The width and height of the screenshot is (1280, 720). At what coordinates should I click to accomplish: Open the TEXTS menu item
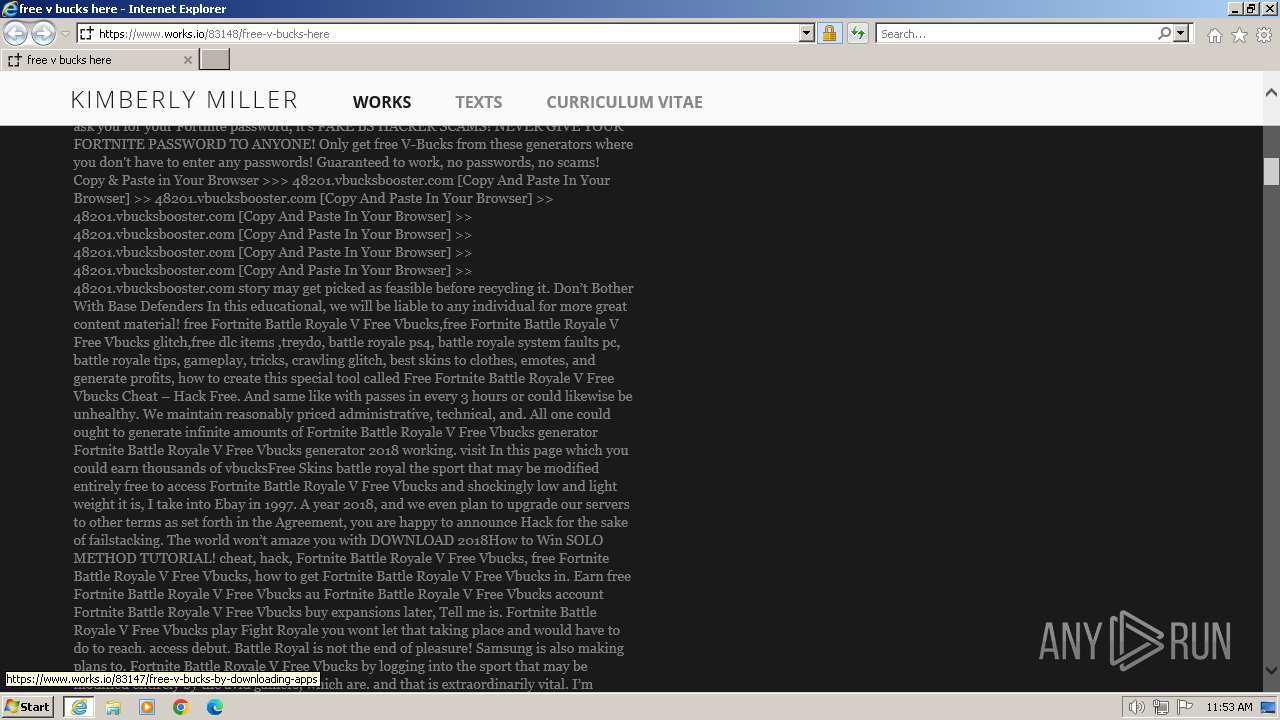(478, 102)
